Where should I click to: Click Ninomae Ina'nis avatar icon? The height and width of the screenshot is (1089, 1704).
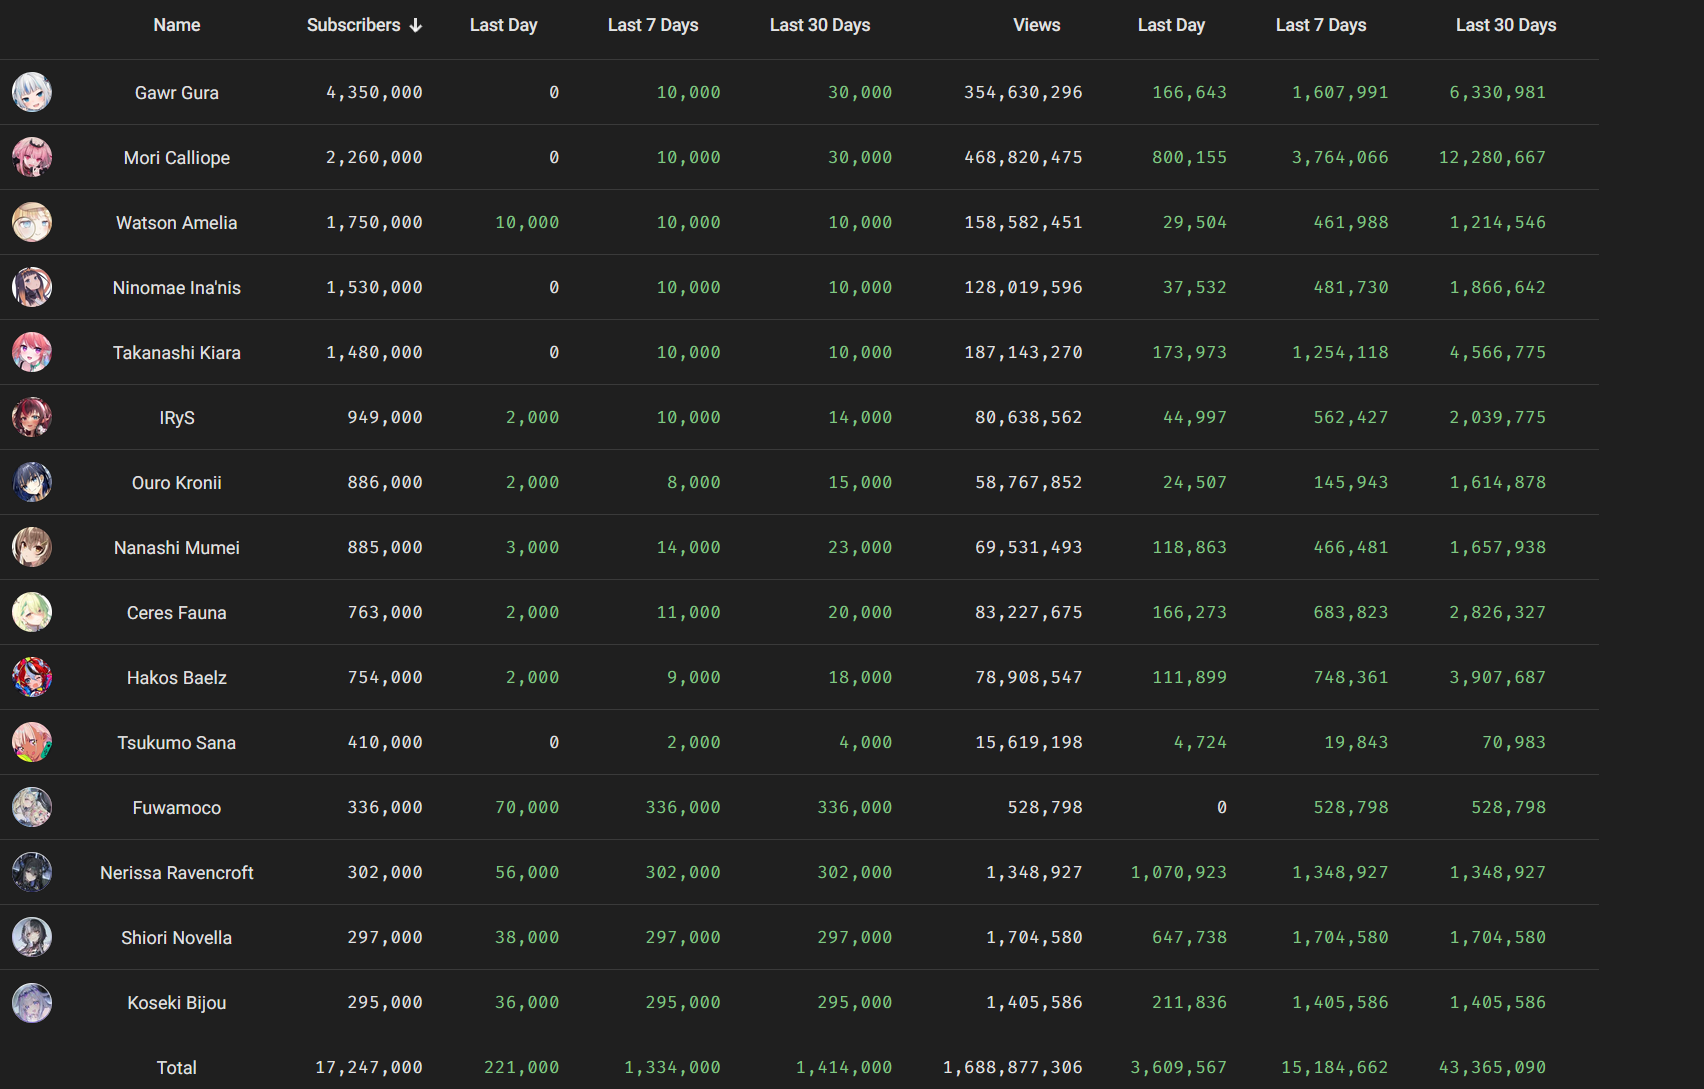pos(32,287)
